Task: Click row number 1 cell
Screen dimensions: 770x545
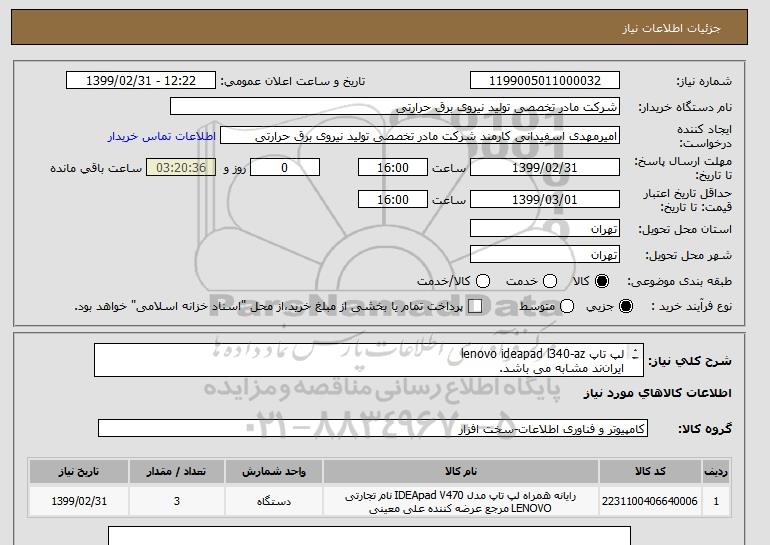Action: (716, 501)
